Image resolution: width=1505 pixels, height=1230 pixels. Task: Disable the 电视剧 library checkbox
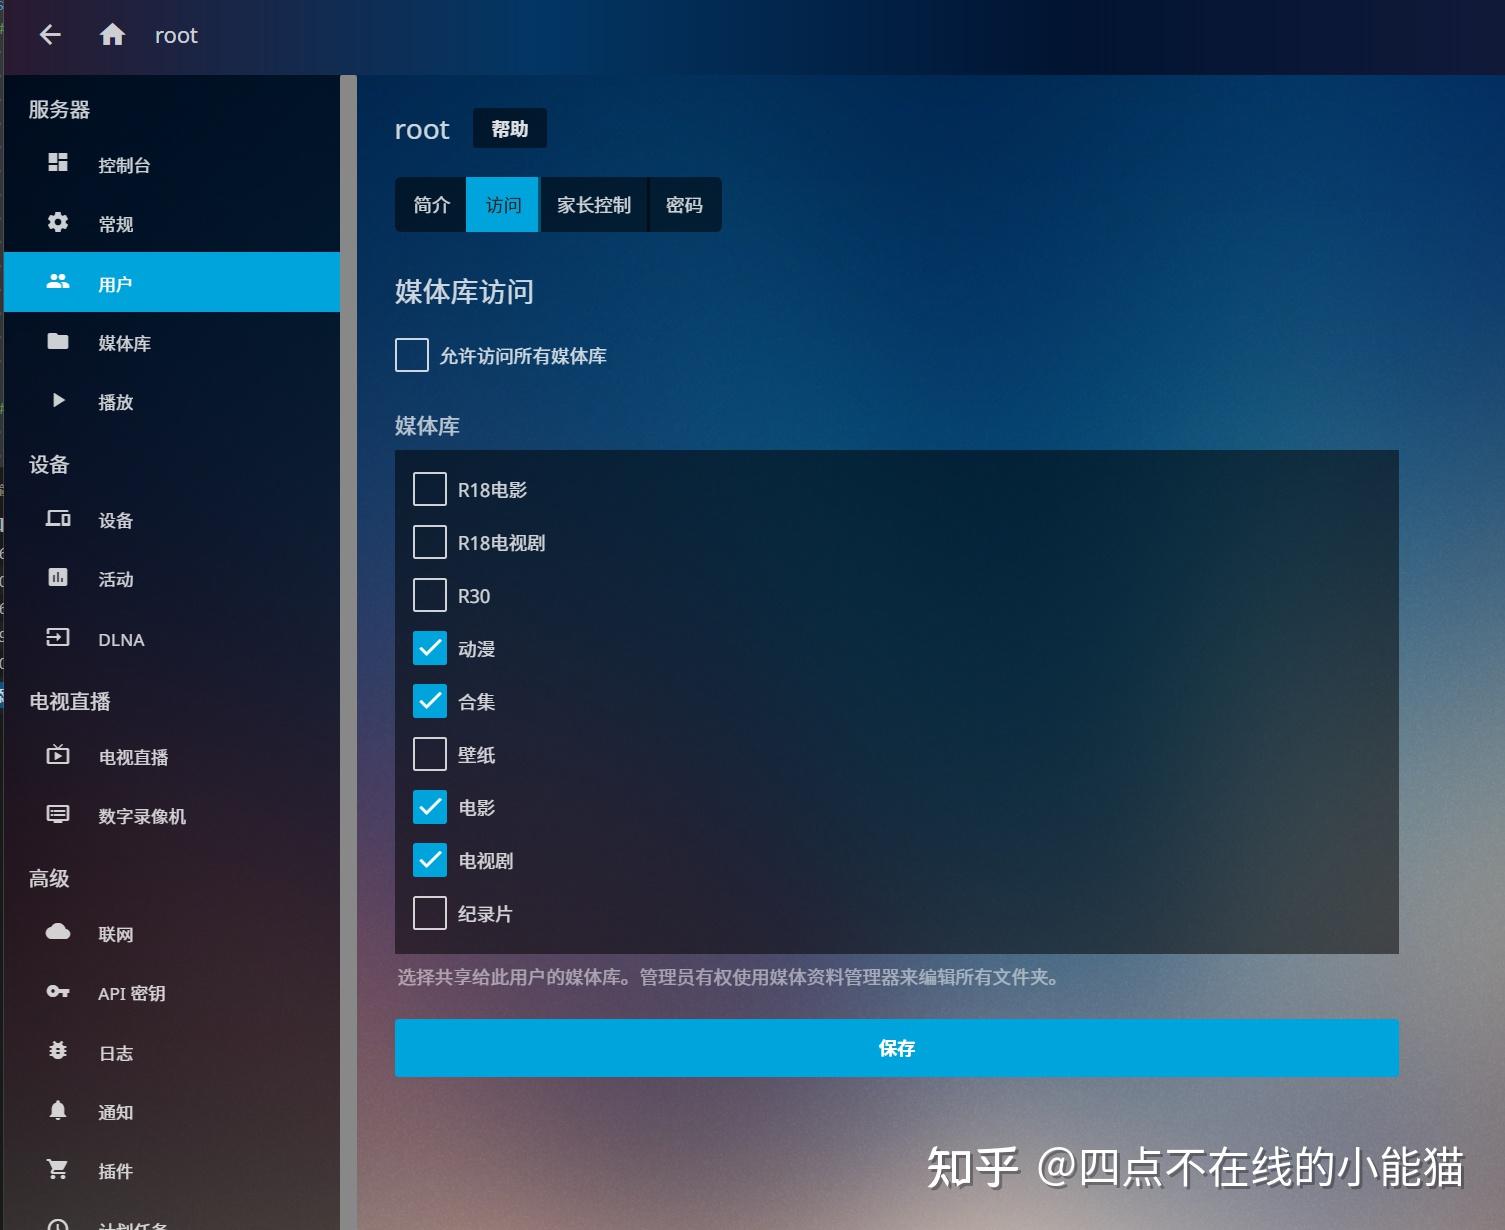point(429,860)
